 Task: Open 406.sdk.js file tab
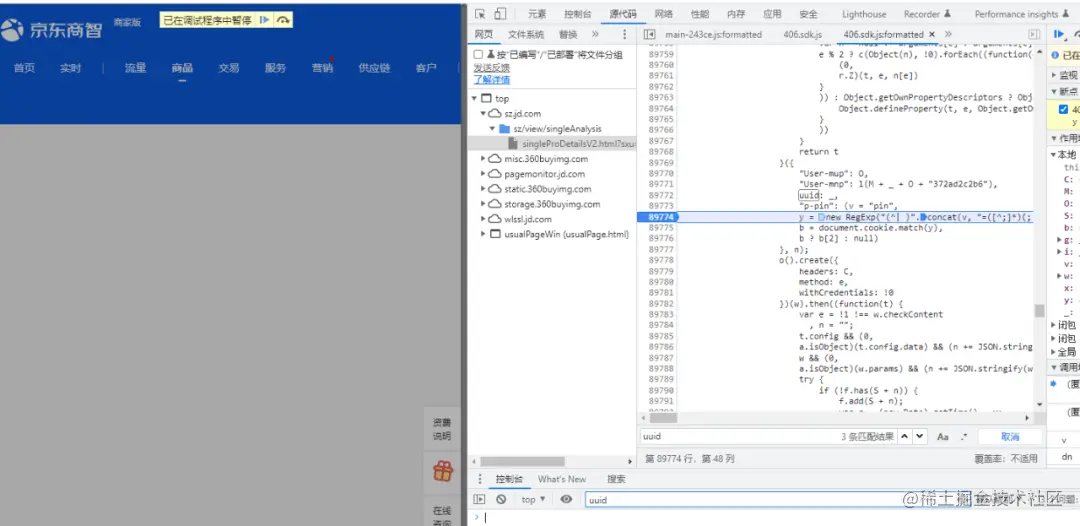point(802,34)
